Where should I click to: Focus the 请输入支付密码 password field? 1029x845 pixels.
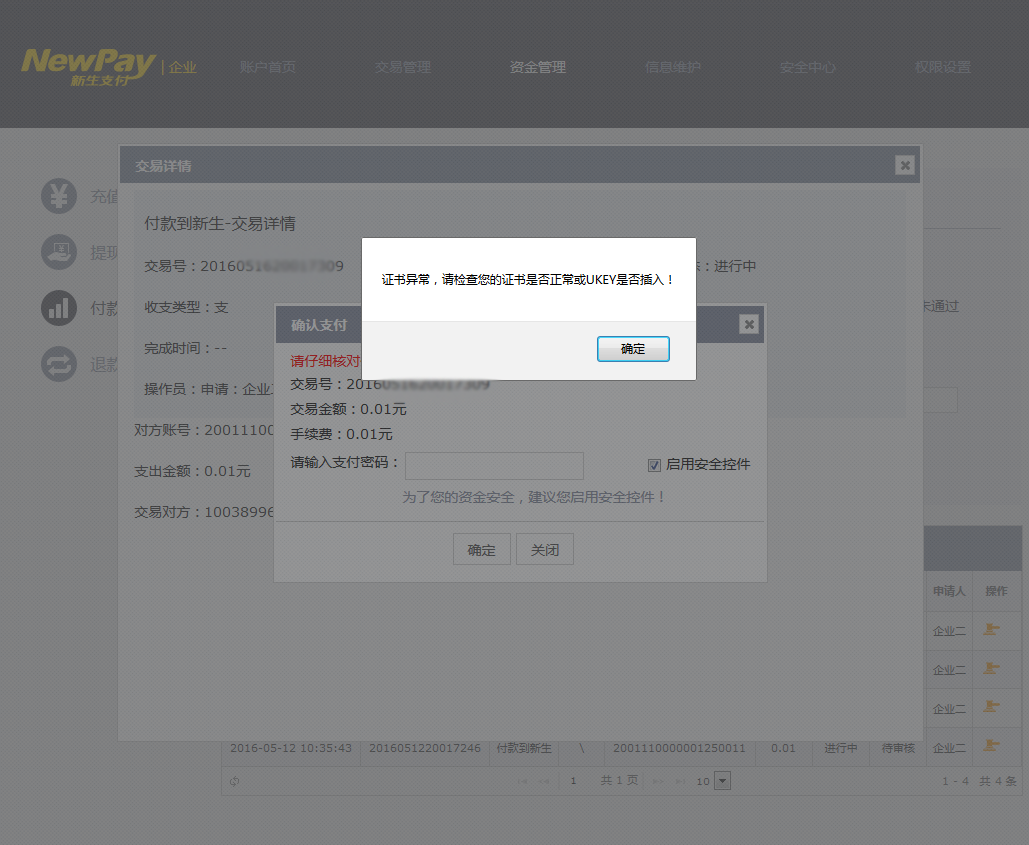(494, 465)
